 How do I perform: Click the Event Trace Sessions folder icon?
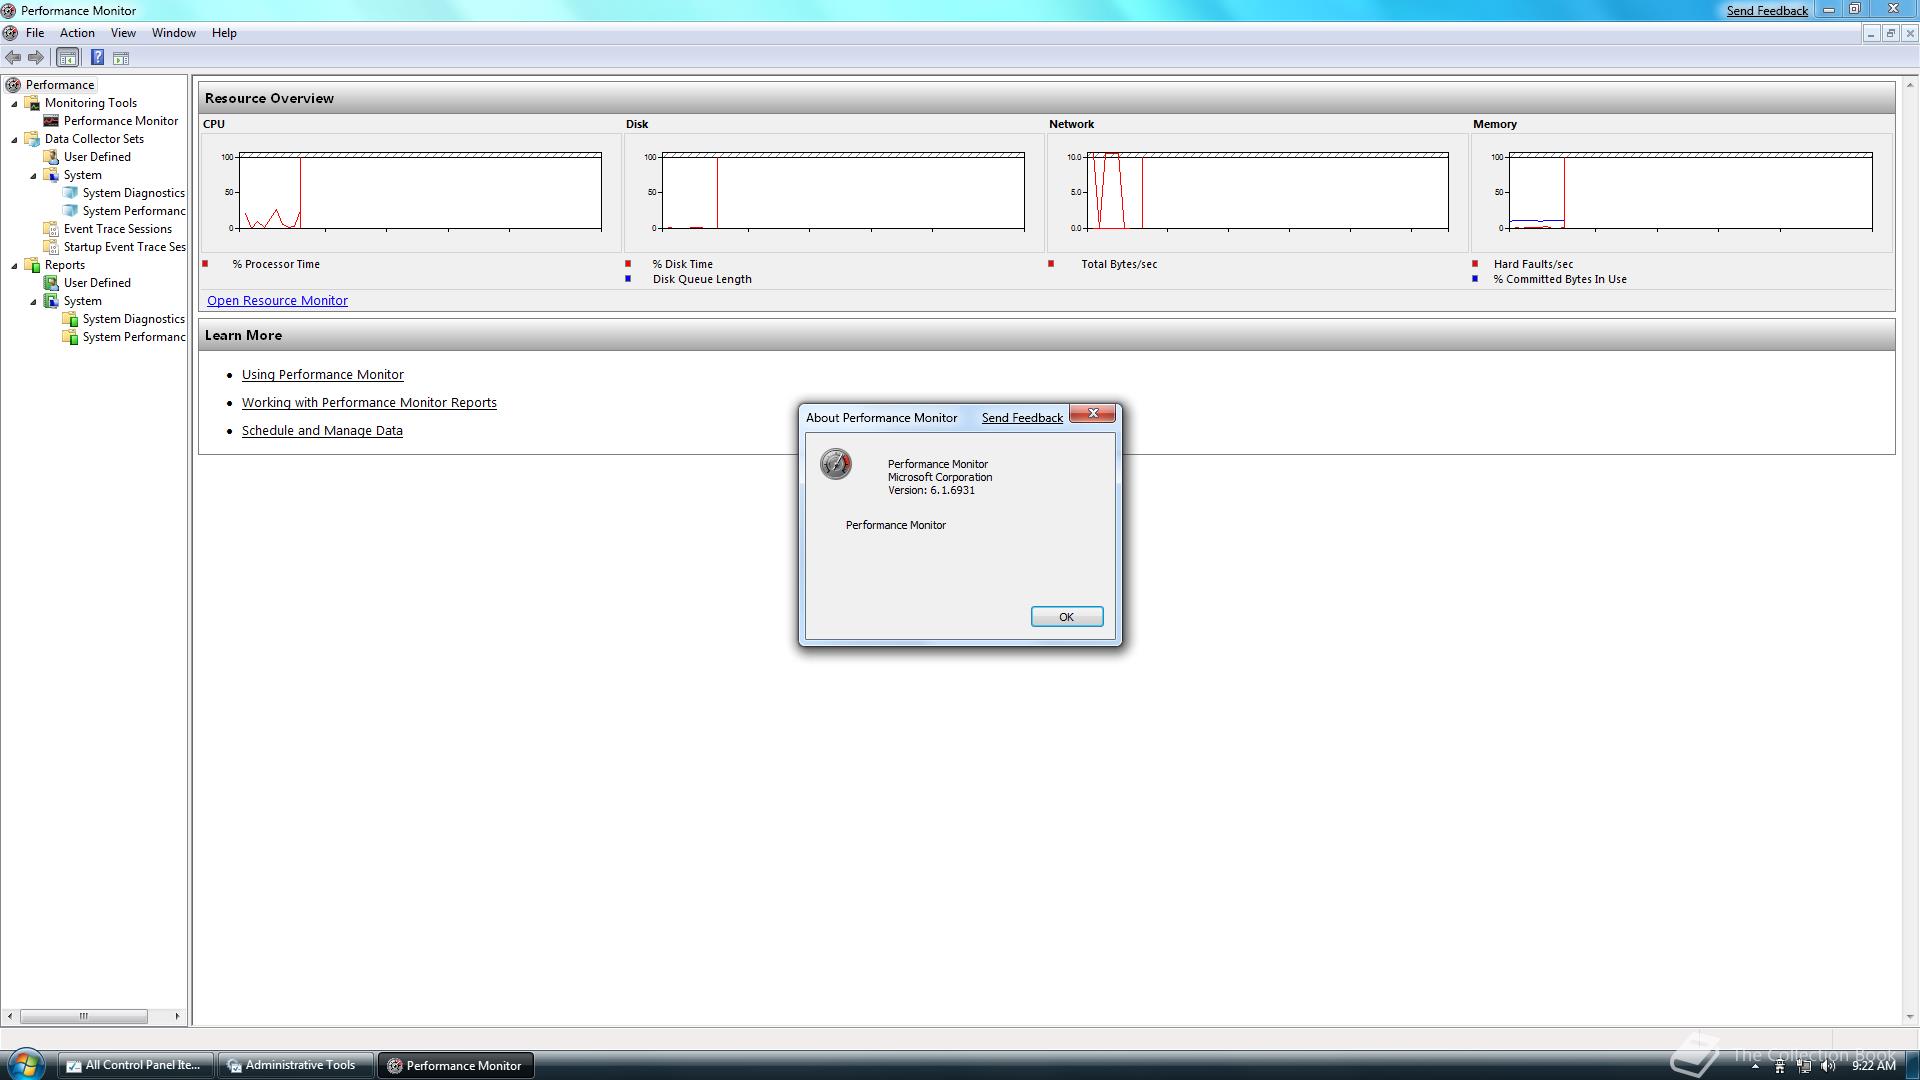pyautogui.click(x=51, y=229)
